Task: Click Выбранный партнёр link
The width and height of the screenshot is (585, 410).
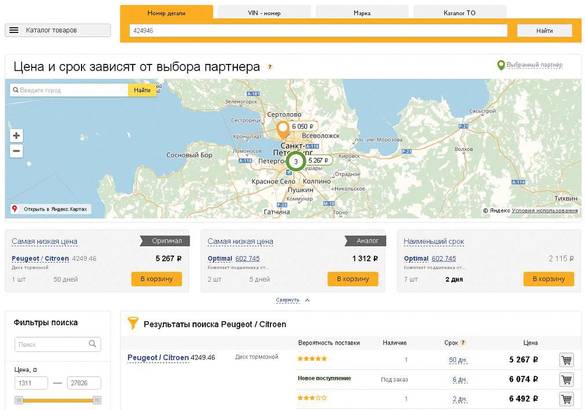Action: 534,65
